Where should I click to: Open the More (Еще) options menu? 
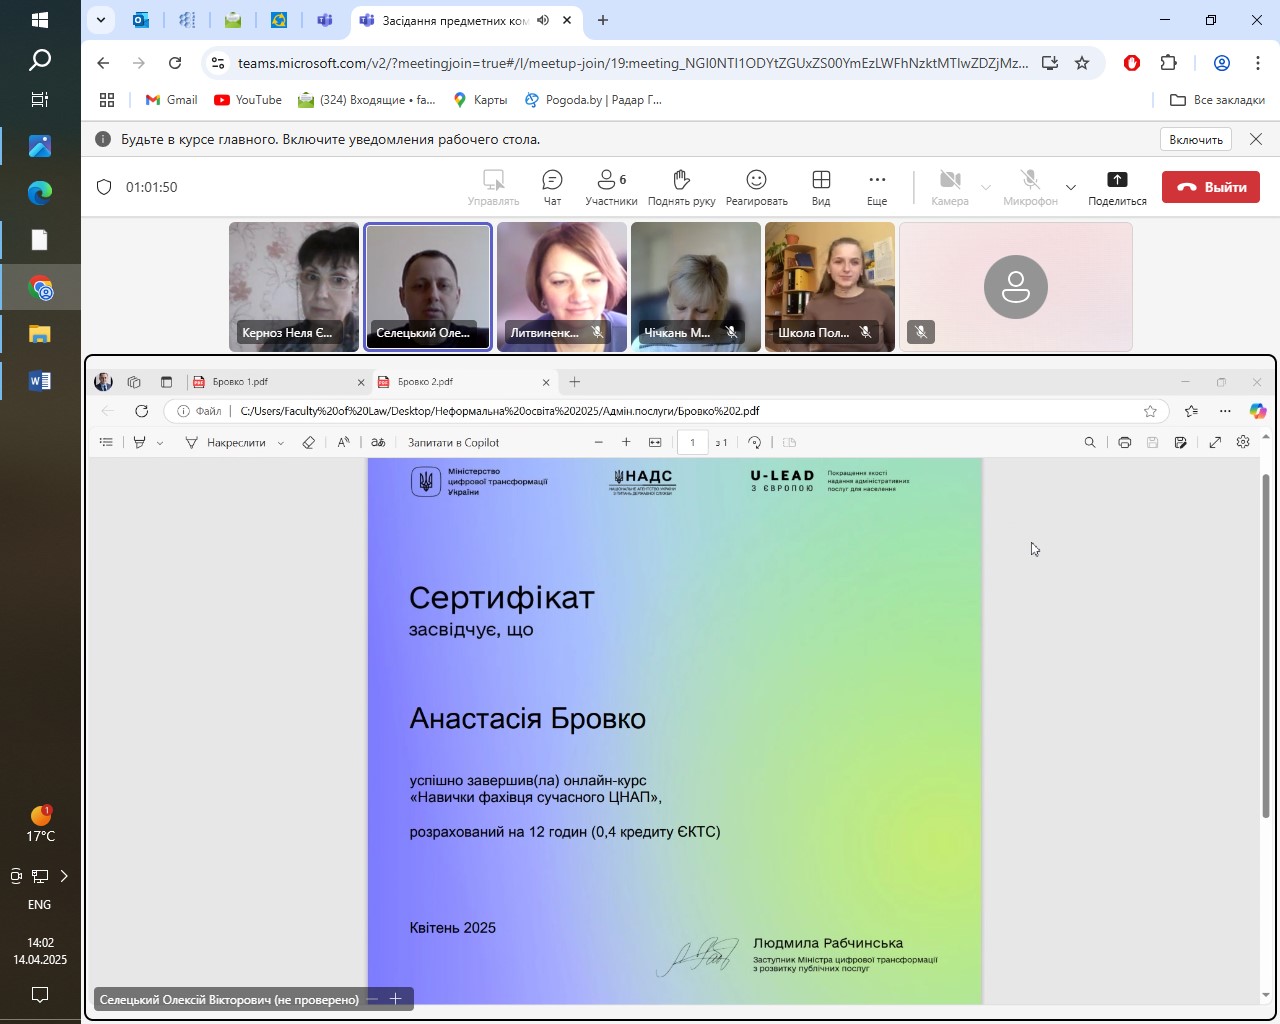pyautogui.click(x=876, y=187)
